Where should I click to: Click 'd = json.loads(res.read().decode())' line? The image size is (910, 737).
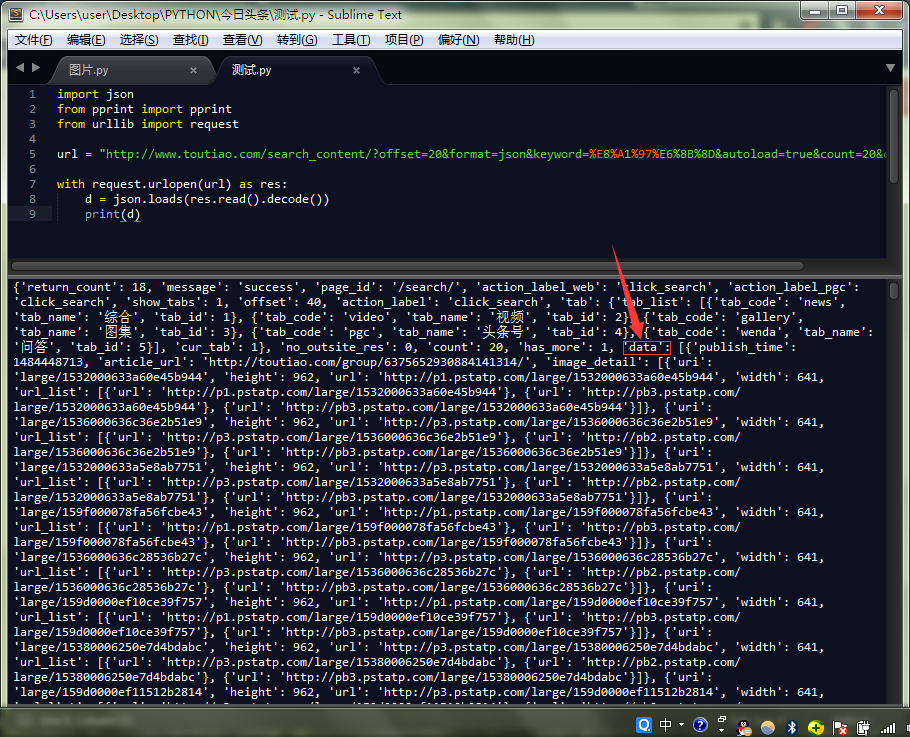pyautogui.click(x=207, y=199)
